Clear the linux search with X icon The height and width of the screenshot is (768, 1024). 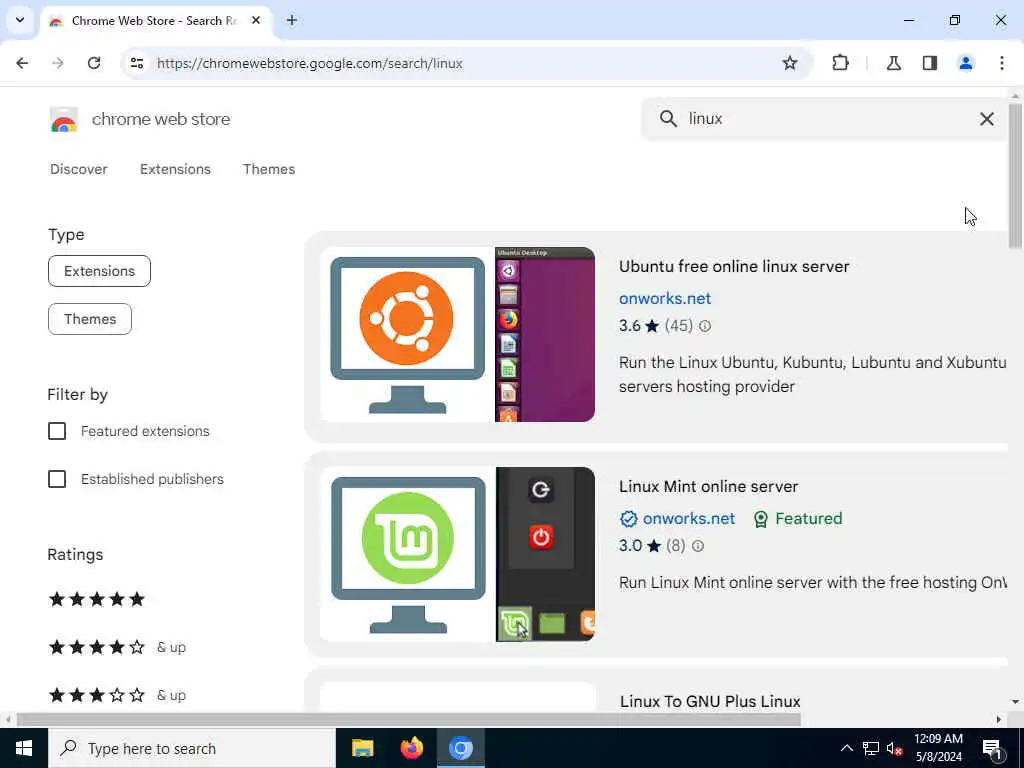point(987,119)
